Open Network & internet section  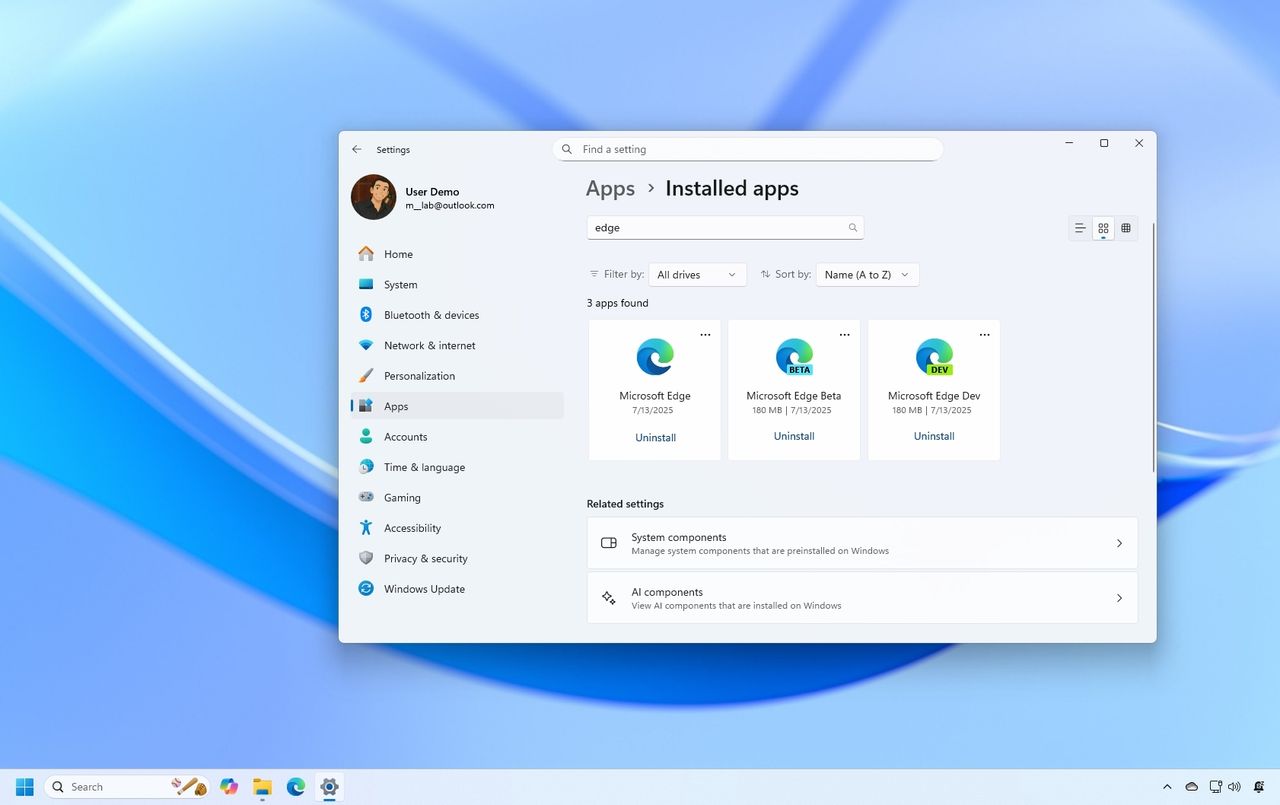pyautogui.click(x=457, y=346)
